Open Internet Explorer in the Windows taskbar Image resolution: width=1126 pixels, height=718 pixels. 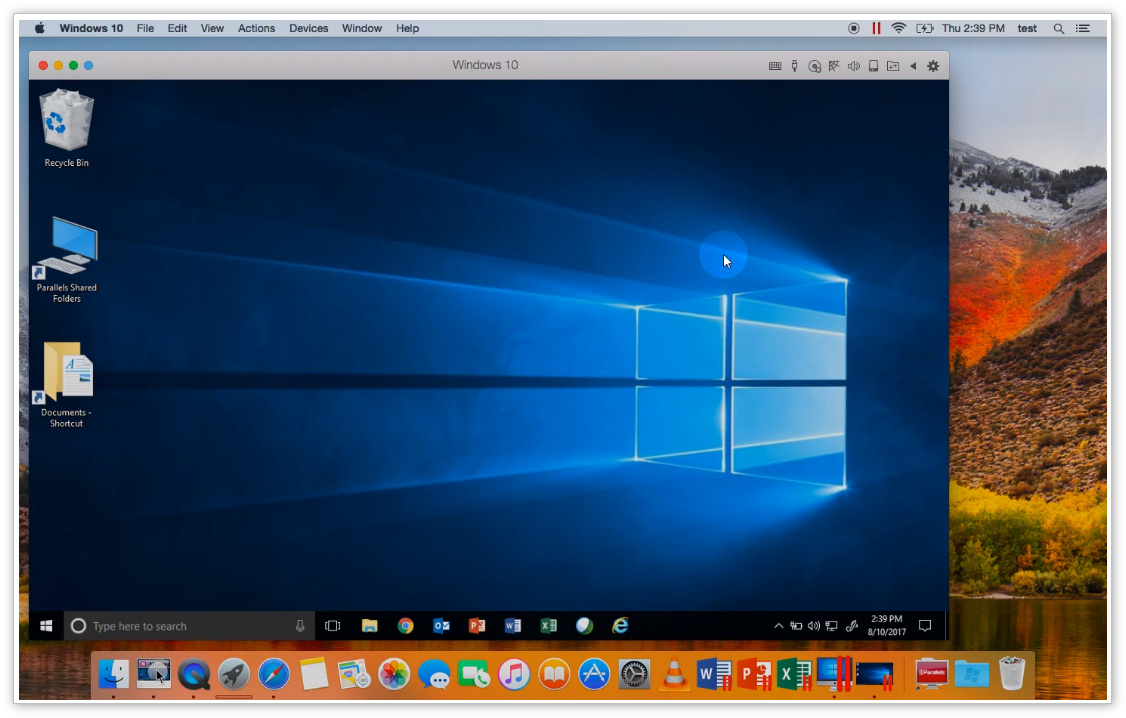[x=620, y=626]
